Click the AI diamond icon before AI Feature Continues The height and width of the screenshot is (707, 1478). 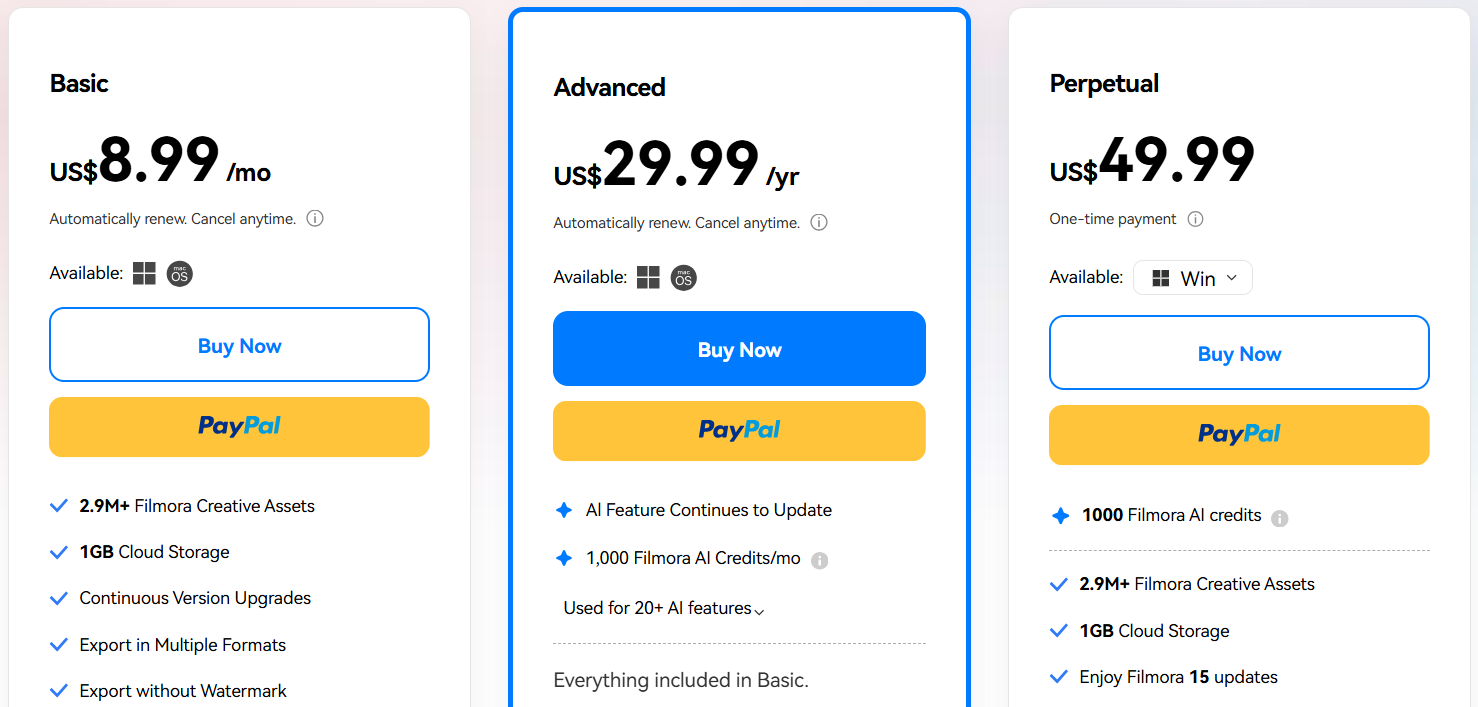tap(563, 510)
